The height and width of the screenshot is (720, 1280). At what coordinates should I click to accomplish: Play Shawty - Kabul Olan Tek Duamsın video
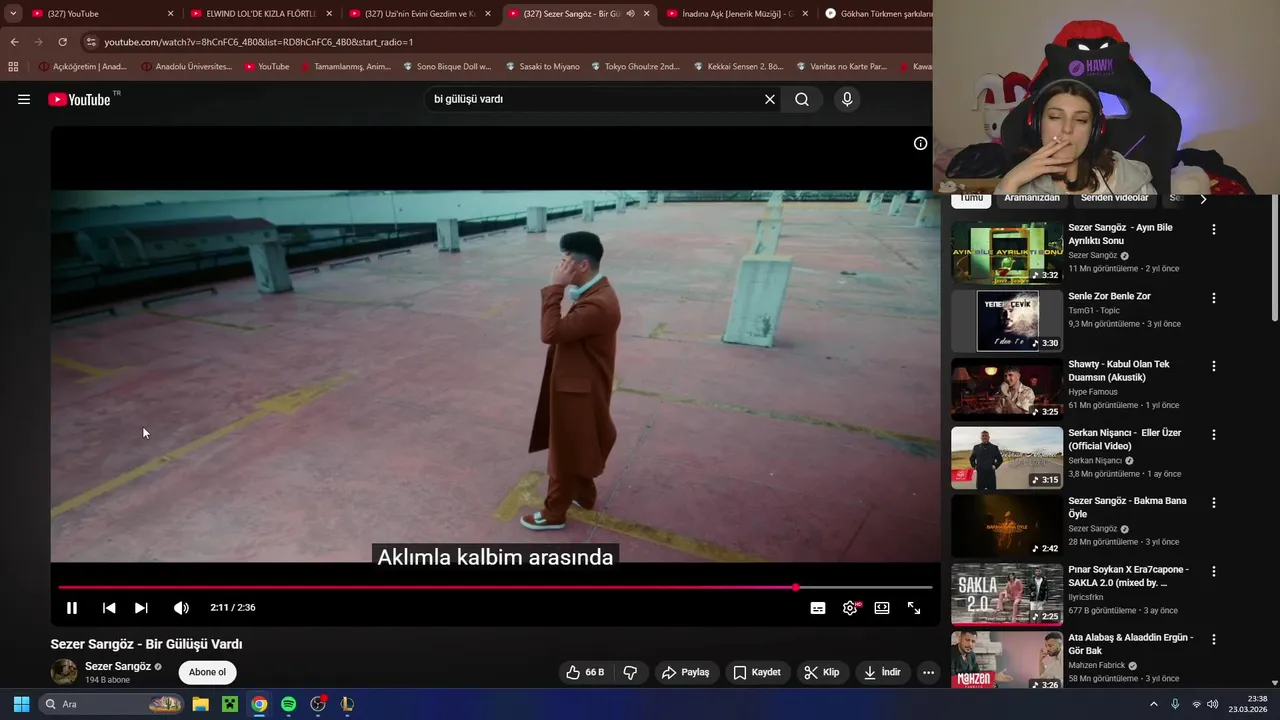click(1007, 389)
